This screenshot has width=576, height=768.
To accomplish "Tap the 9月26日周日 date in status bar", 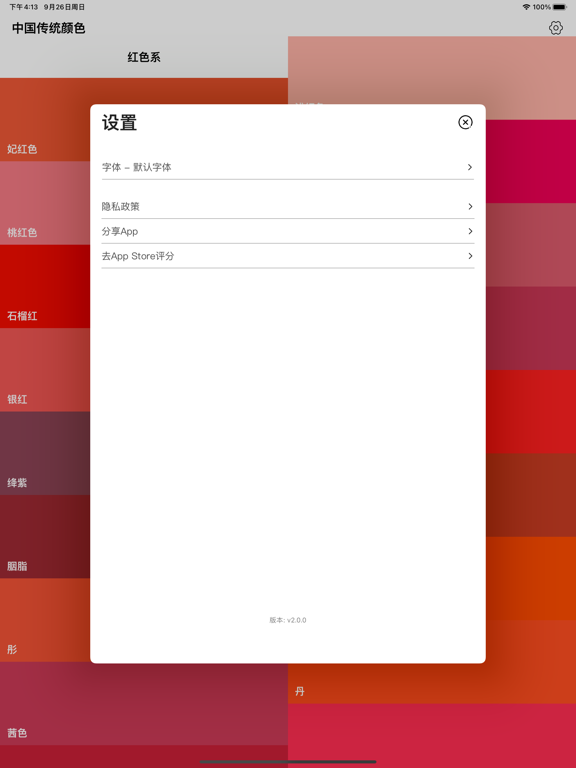I will pyautogui.click(x=64, y=7).
